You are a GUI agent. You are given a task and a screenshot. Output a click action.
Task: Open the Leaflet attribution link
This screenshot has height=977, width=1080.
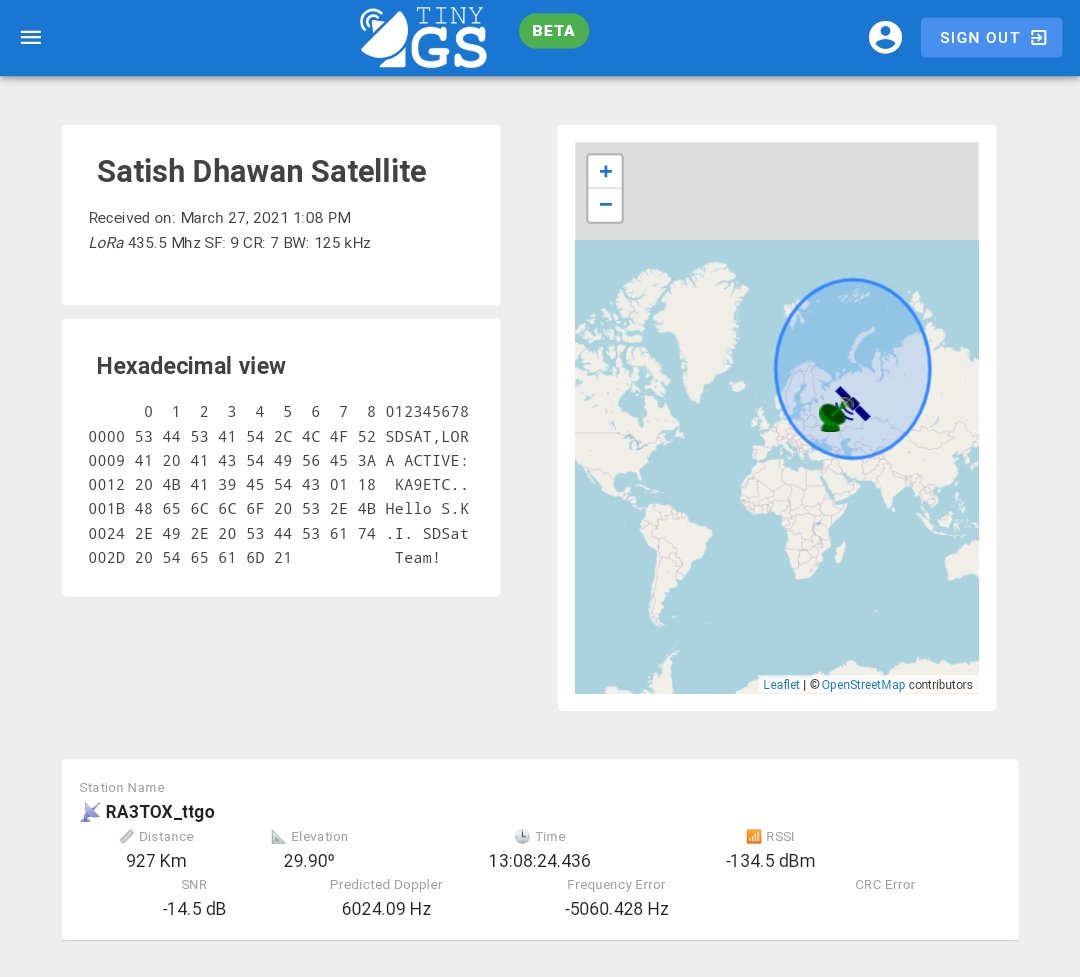click(781, 684)
